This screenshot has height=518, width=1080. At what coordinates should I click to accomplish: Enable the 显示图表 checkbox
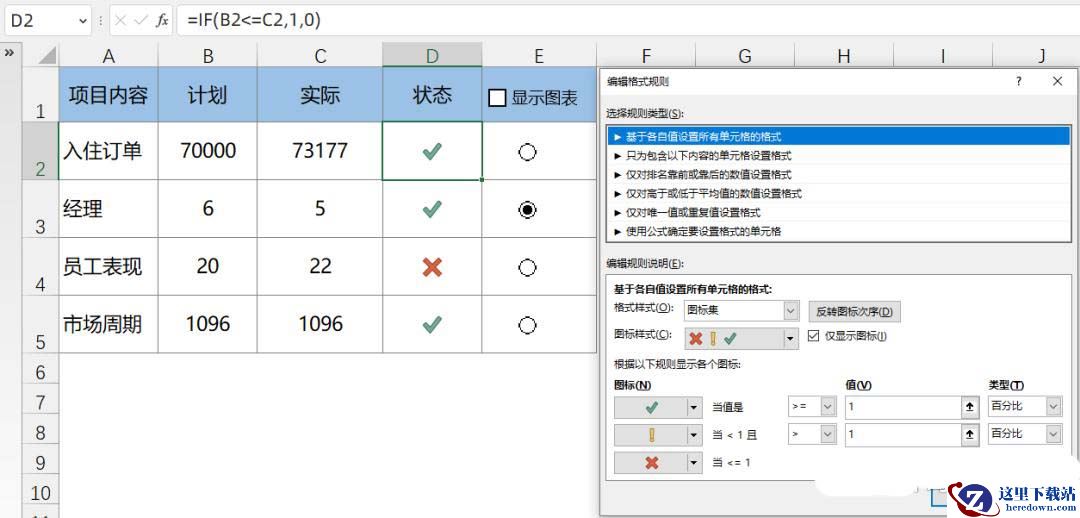497,98
